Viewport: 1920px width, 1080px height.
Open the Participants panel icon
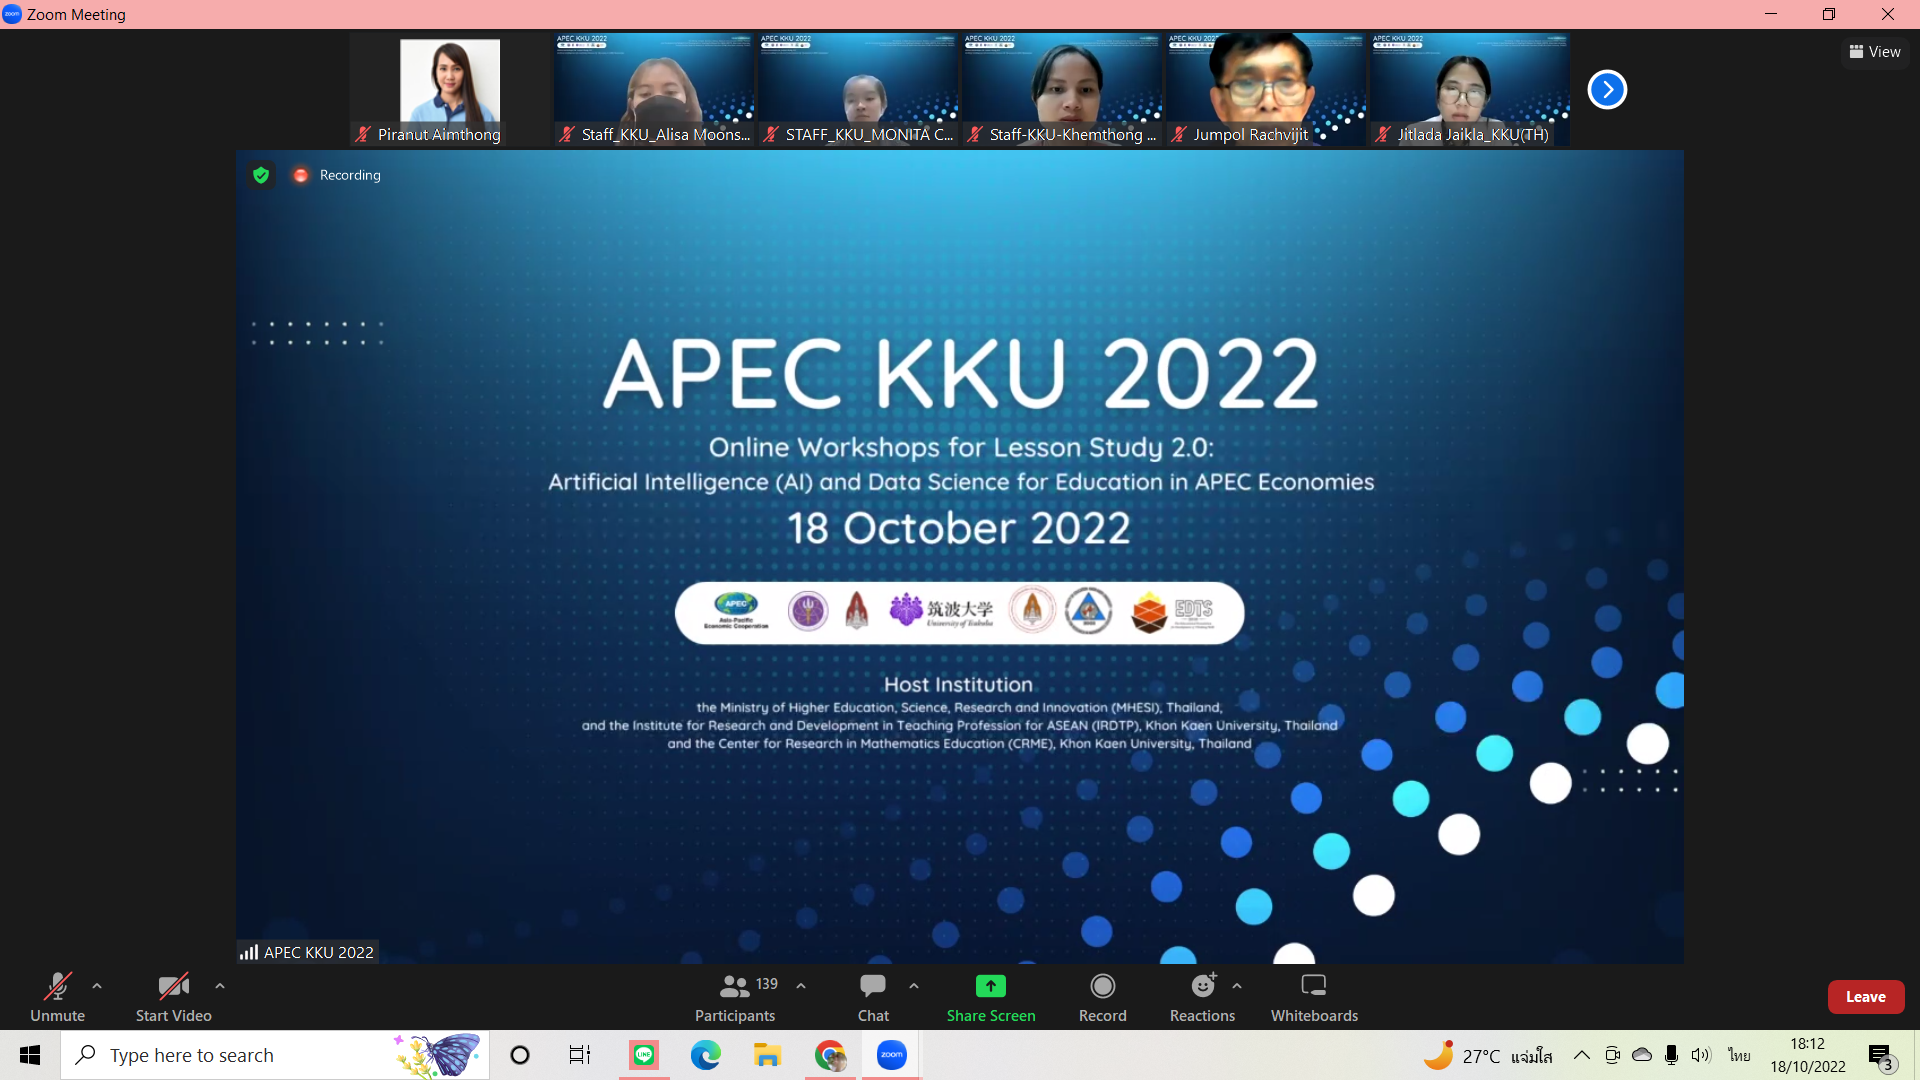735,987
